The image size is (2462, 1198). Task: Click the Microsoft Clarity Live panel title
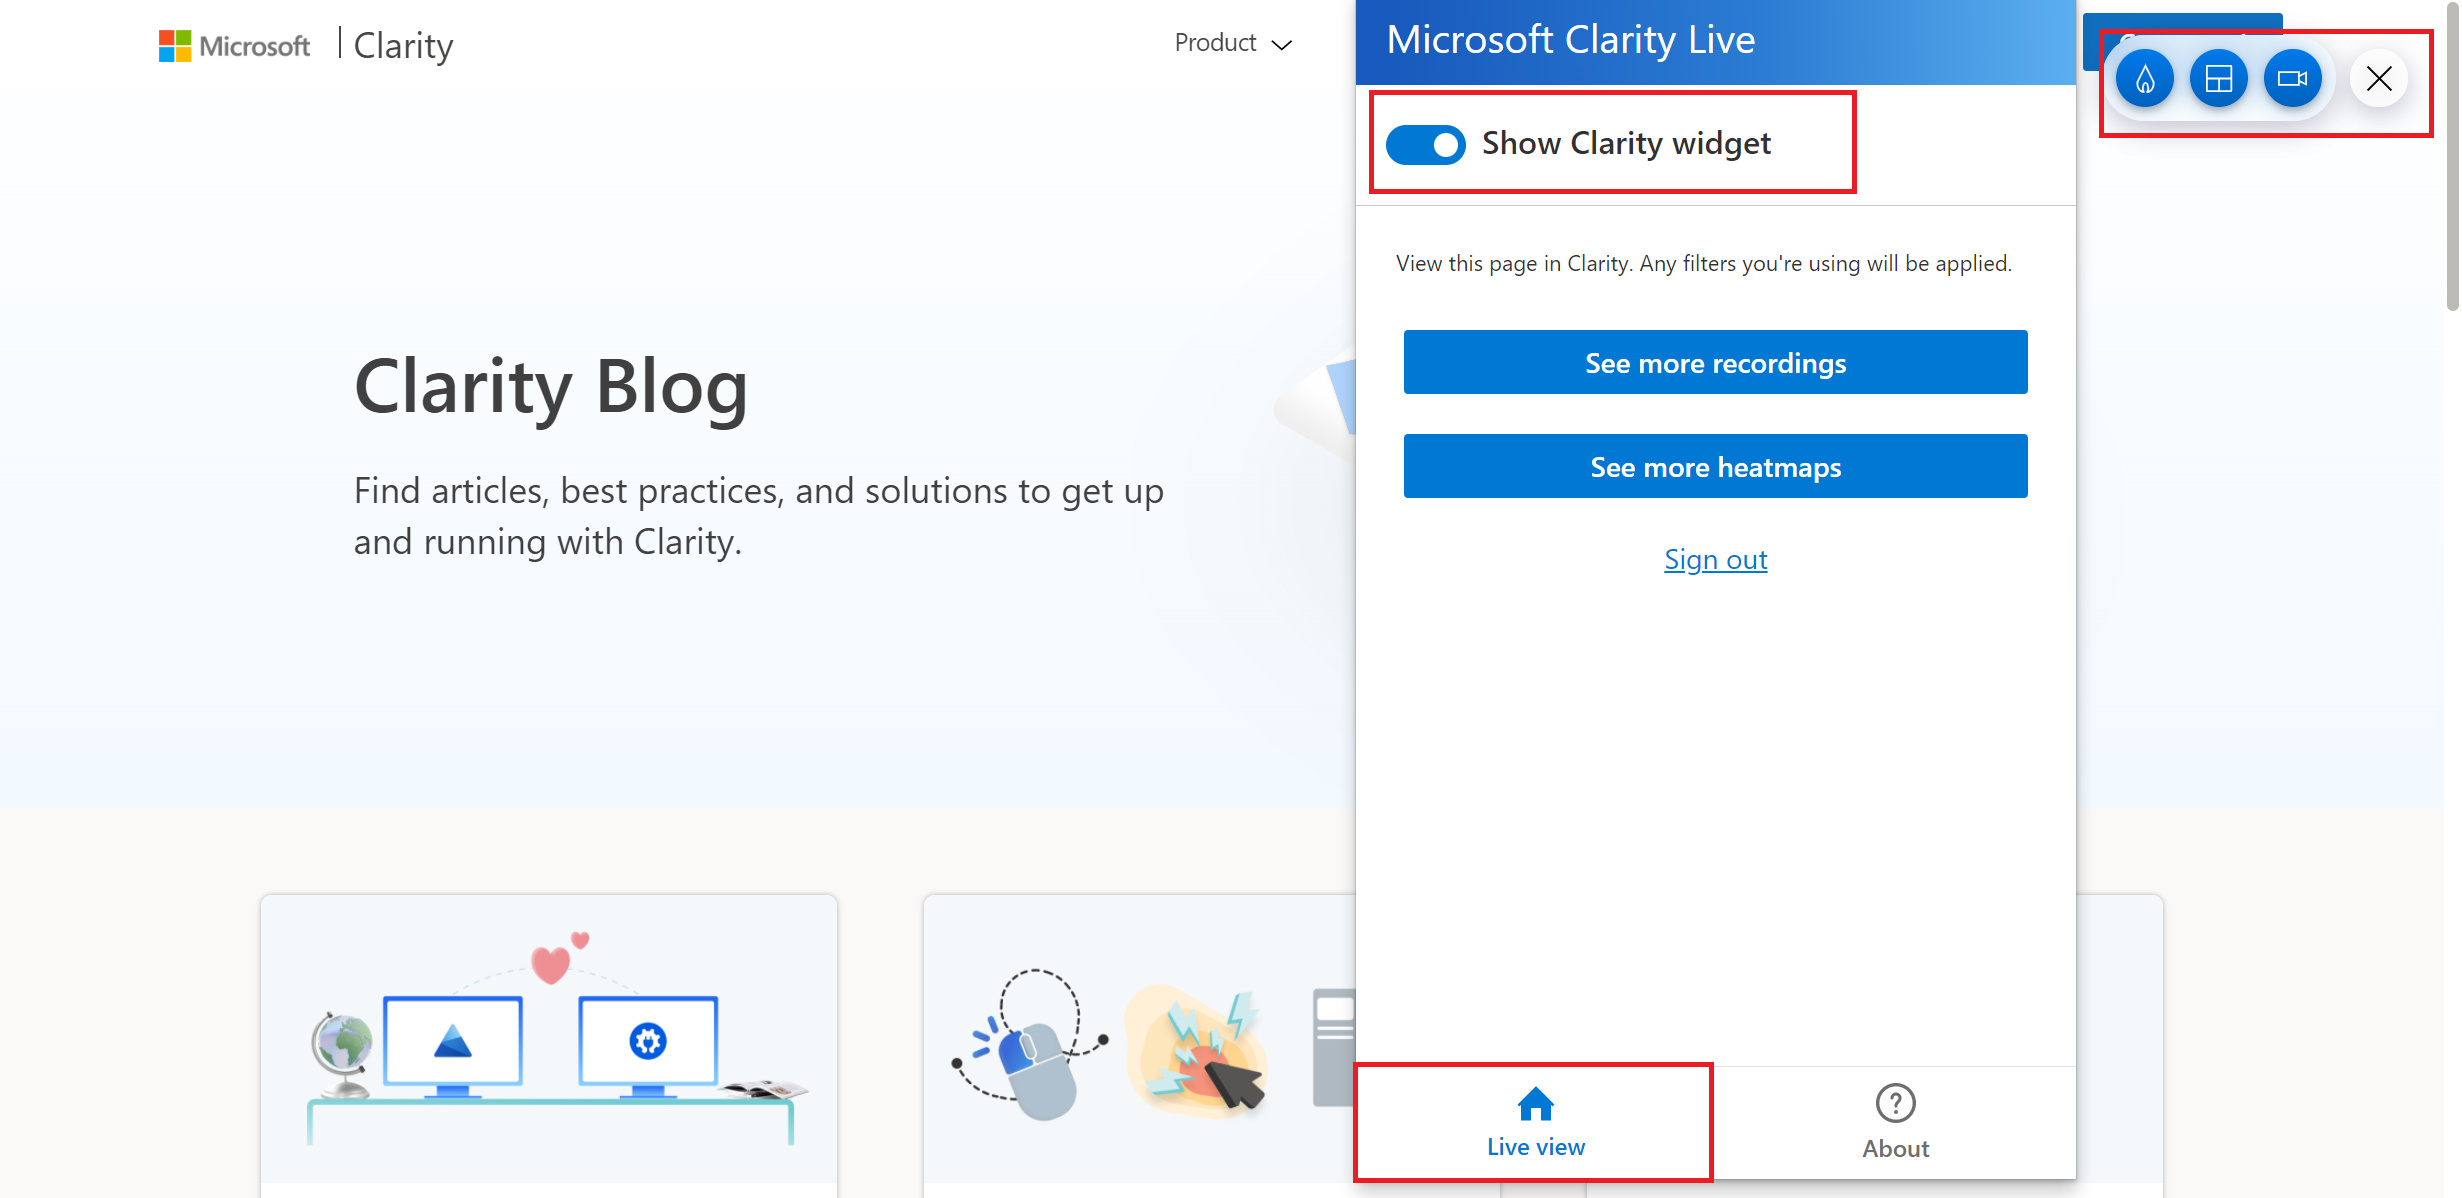1570,40
